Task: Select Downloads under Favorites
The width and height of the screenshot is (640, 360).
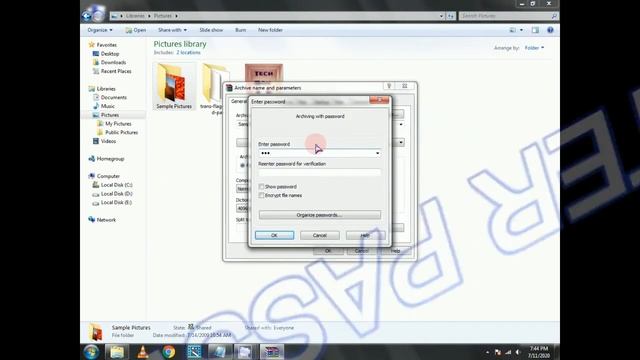Action: (x=113, y=62)
